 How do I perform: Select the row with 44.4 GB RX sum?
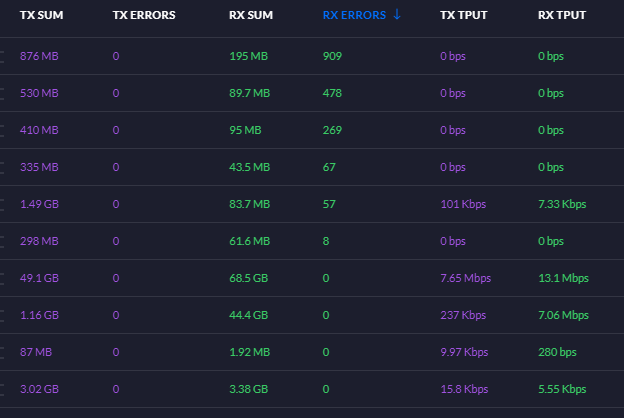(x=312, y=315)
